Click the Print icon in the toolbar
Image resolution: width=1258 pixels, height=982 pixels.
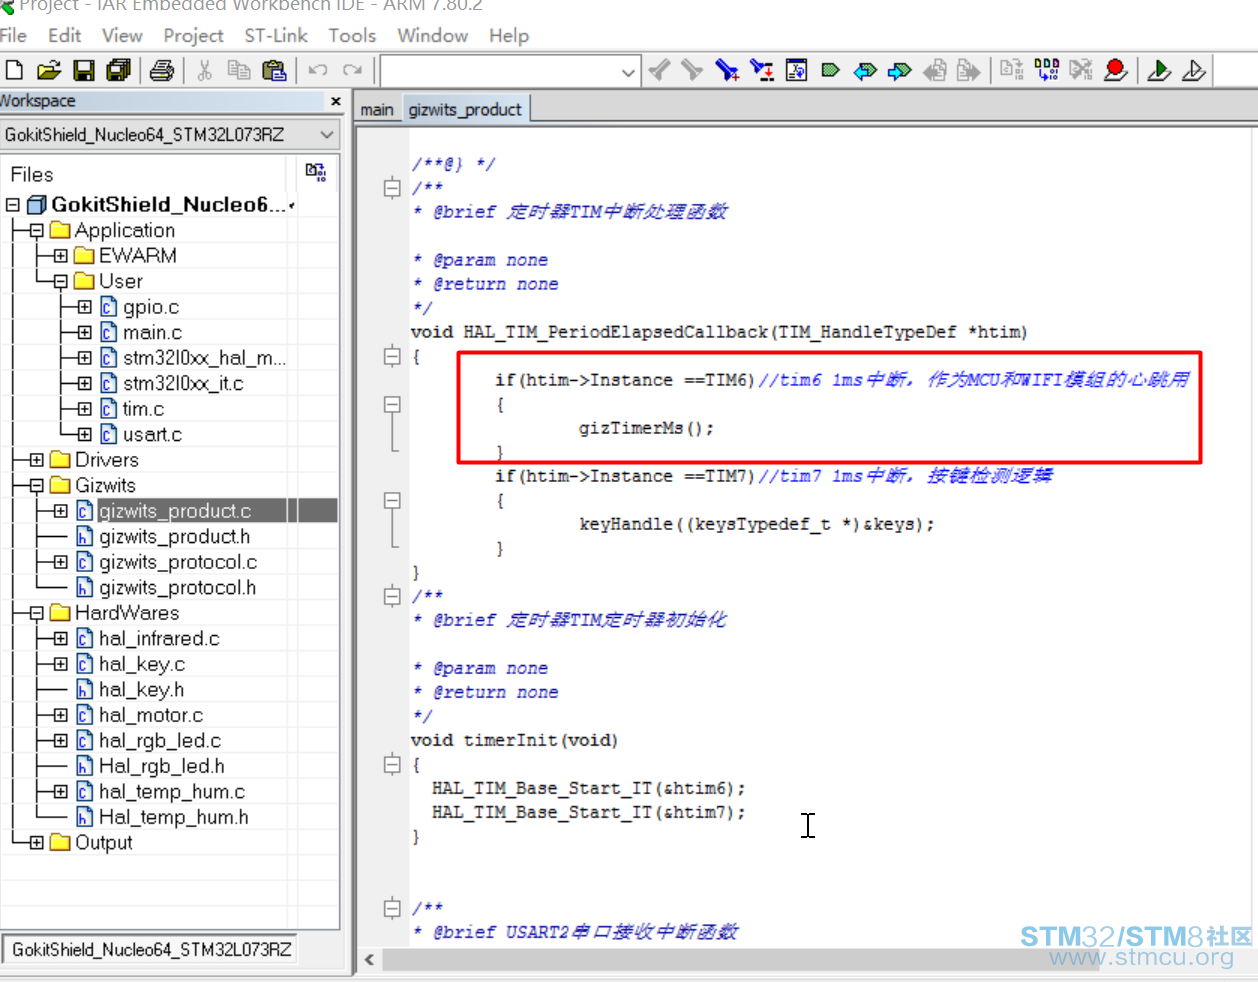tap(162, 71)
